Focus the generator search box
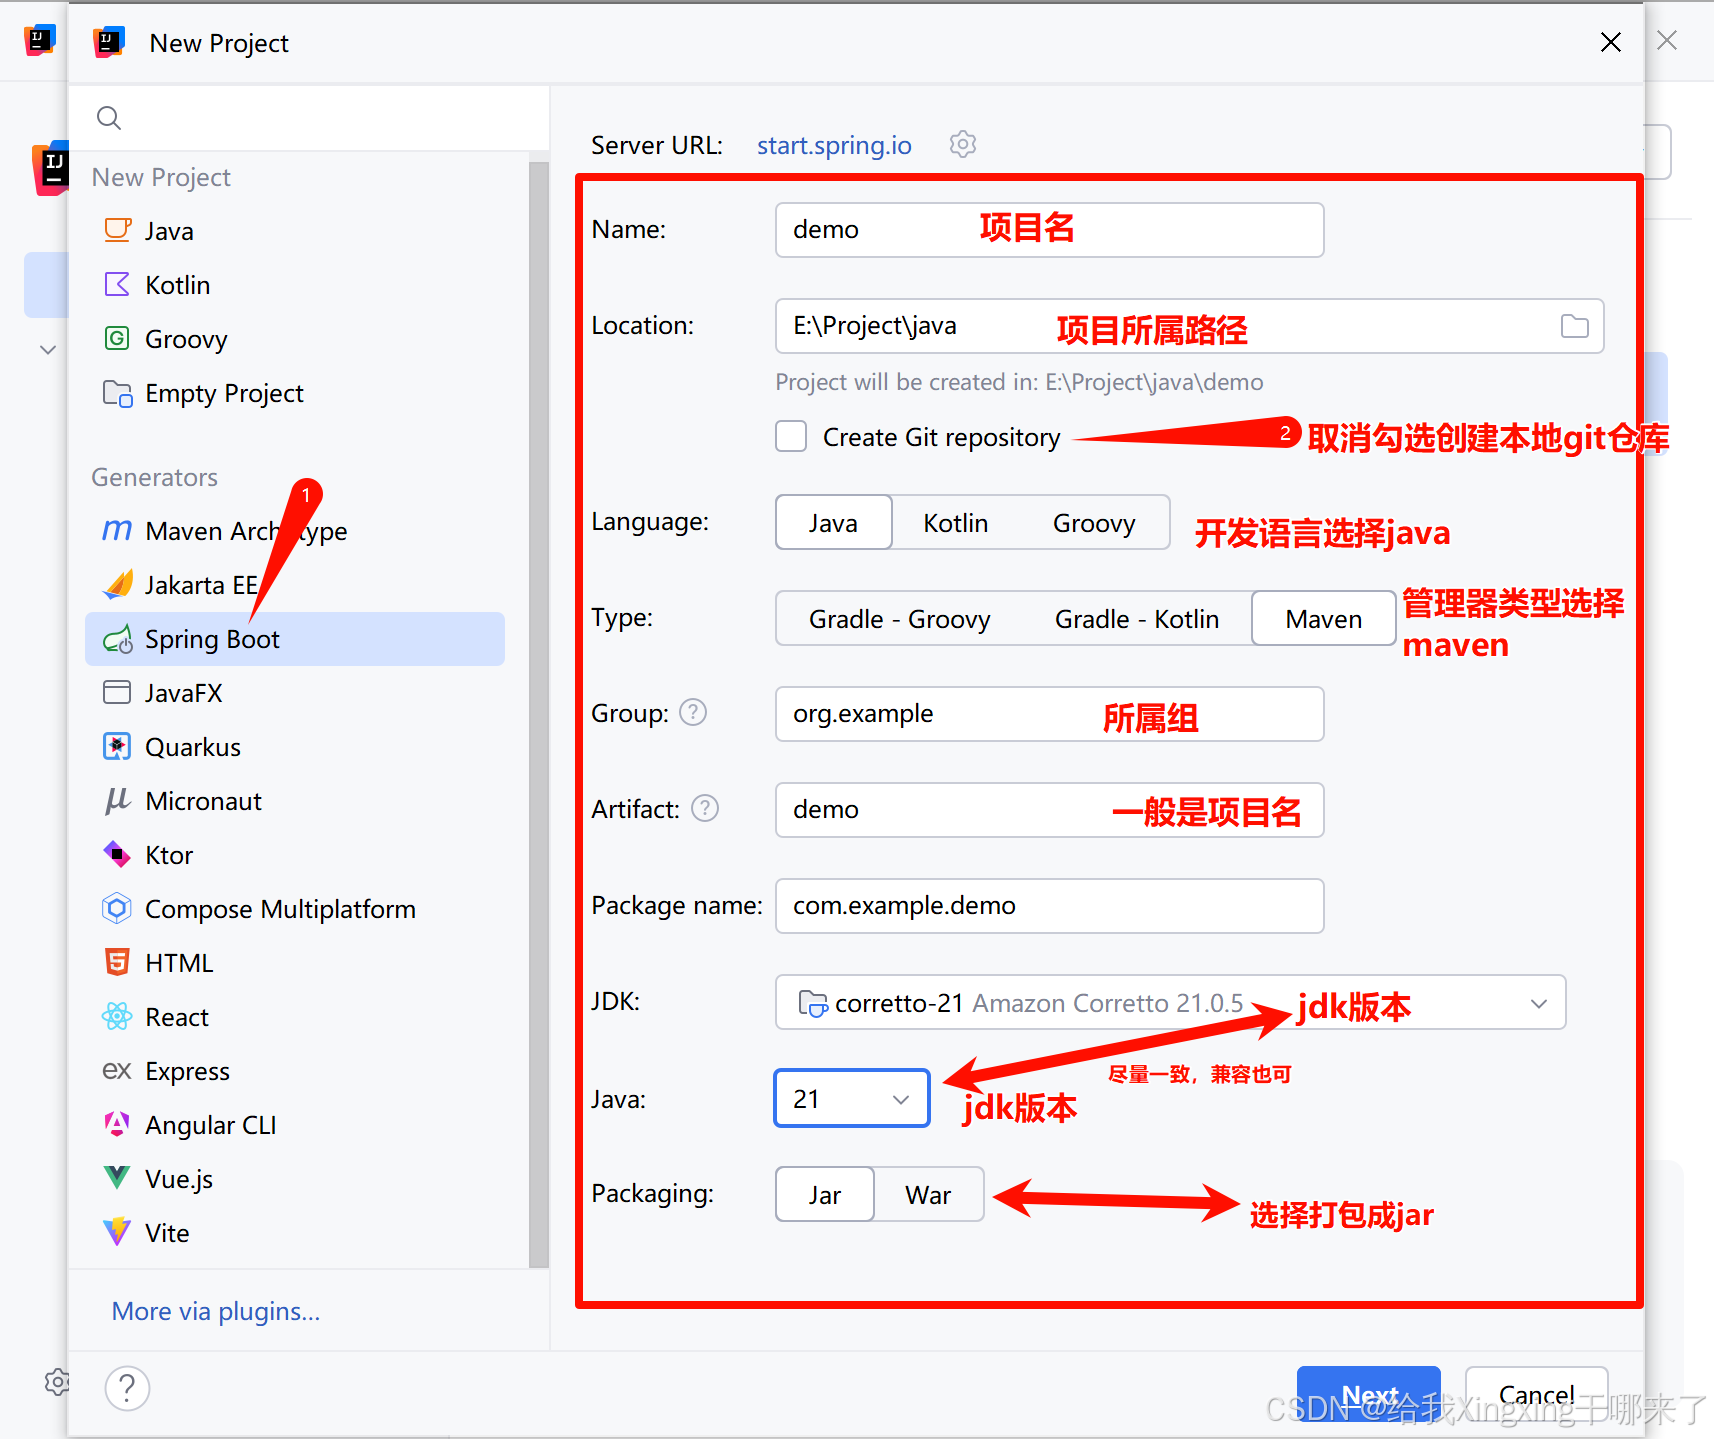This screenshot has width=1714, height=1439. (x=308, y=118)
